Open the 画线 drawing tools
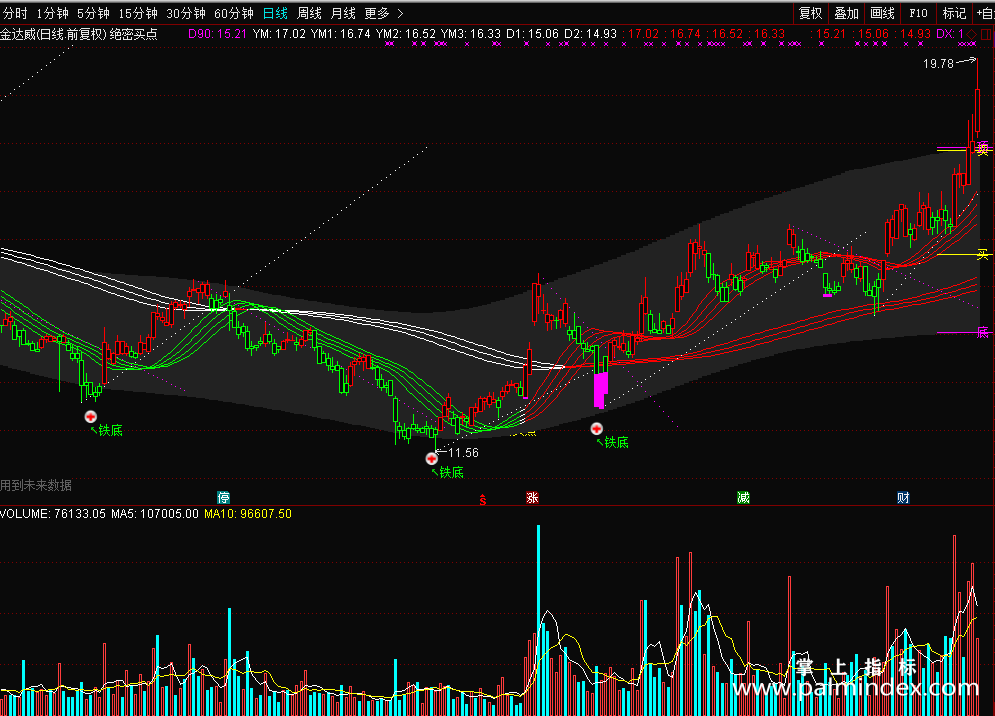 883,13
